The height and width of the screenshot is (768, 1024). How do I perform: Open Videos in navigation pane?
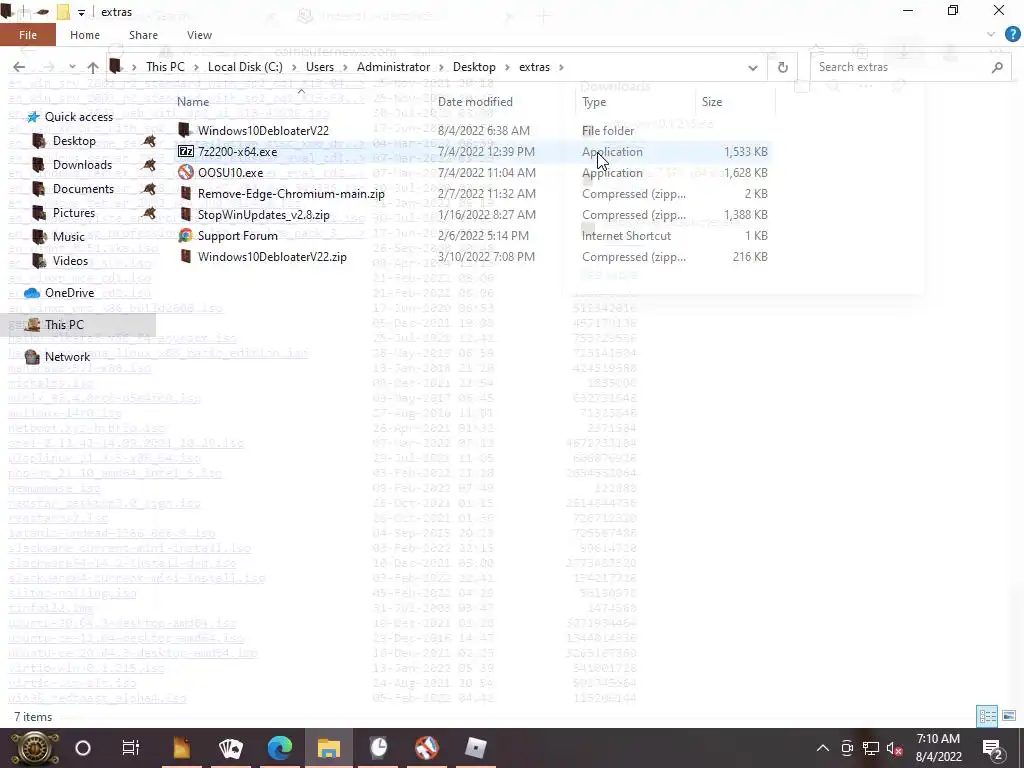click(x=70, y=261)
